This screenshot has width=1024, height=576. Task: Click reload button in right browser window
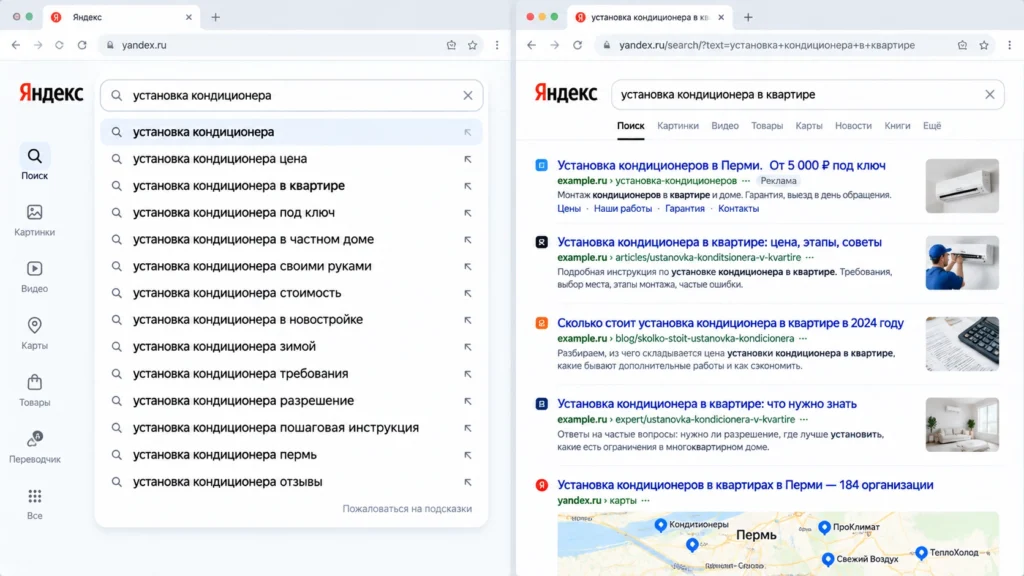577,45
